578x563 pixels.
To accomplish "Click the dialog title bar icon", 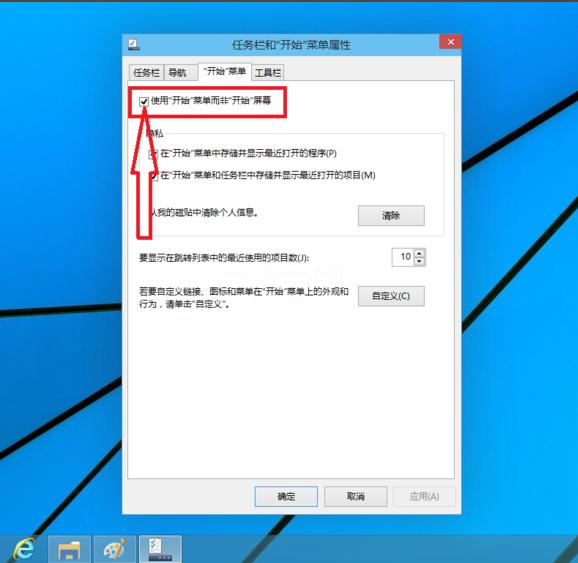I will point(133,45).
